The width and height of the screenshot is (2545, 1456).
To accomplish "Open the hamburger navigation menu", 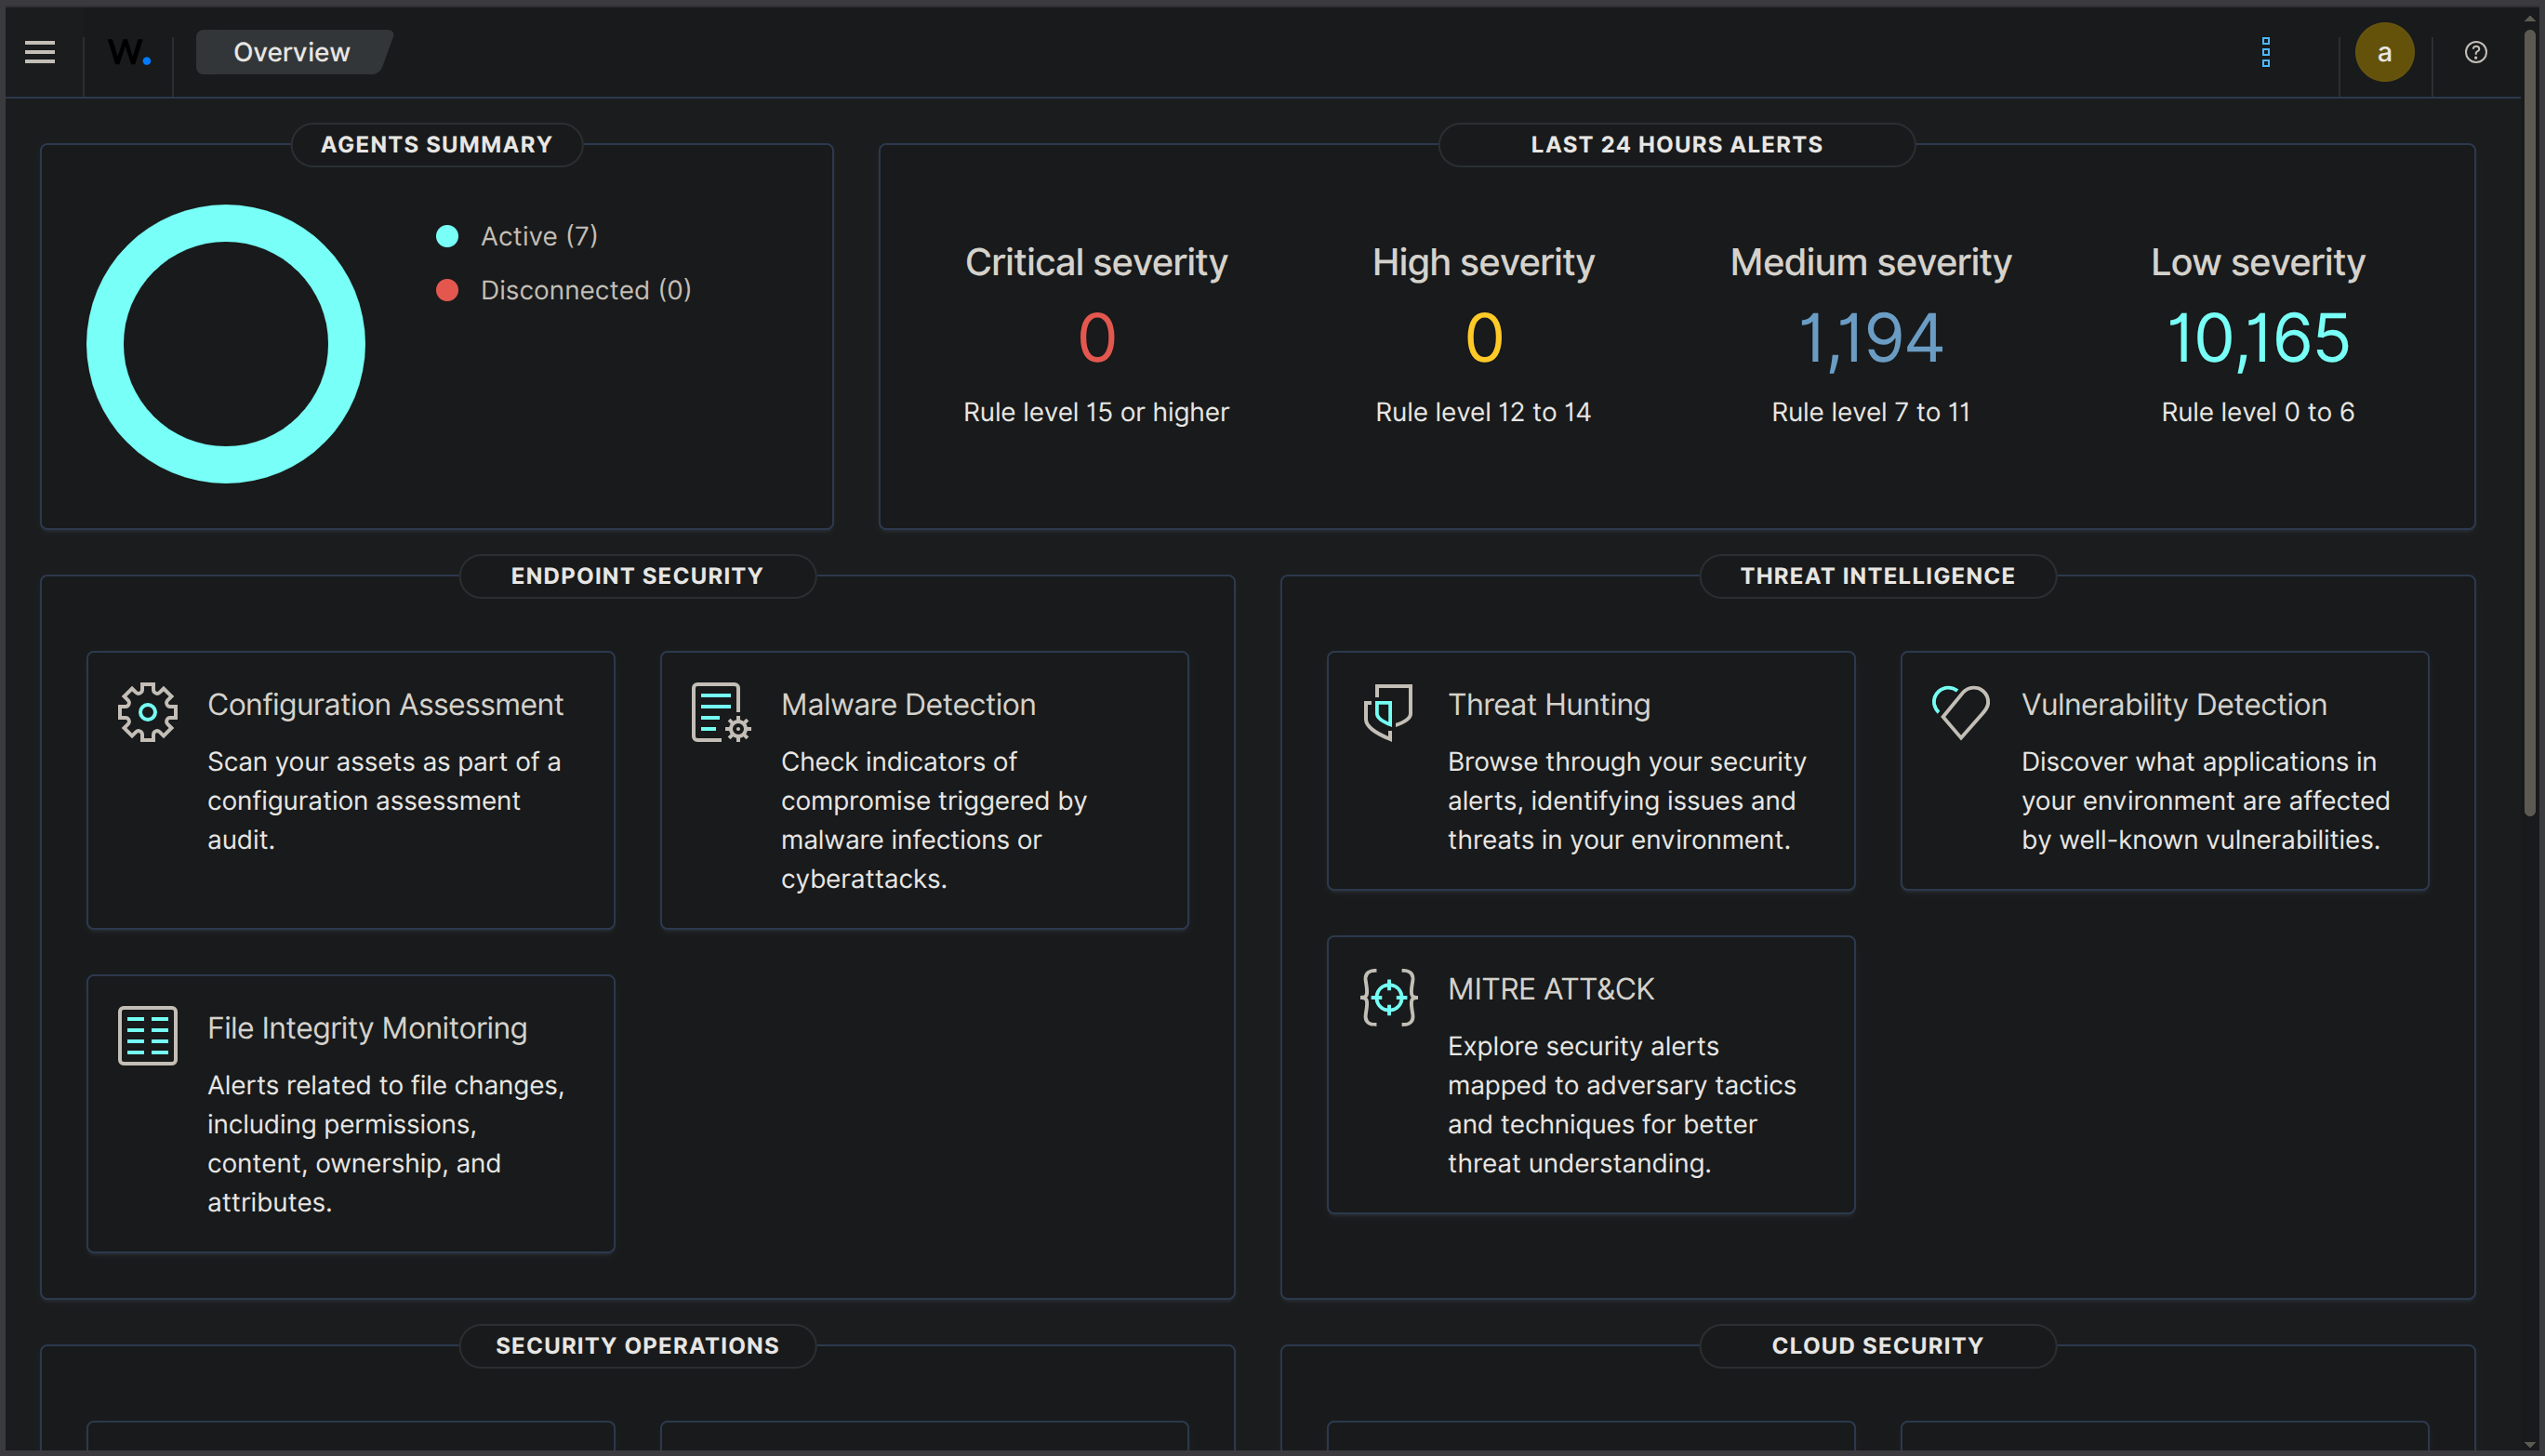I will pyautogui.click(x=39, y=52).
